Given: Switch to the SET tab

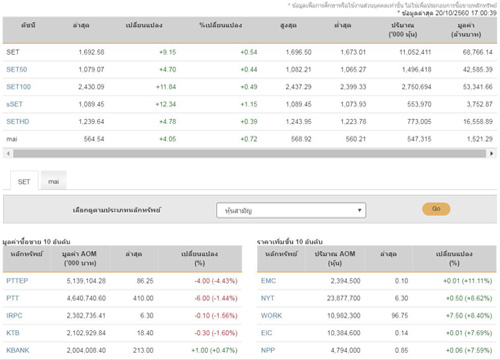Looking at the screenshot, I should tap(24, 181).
